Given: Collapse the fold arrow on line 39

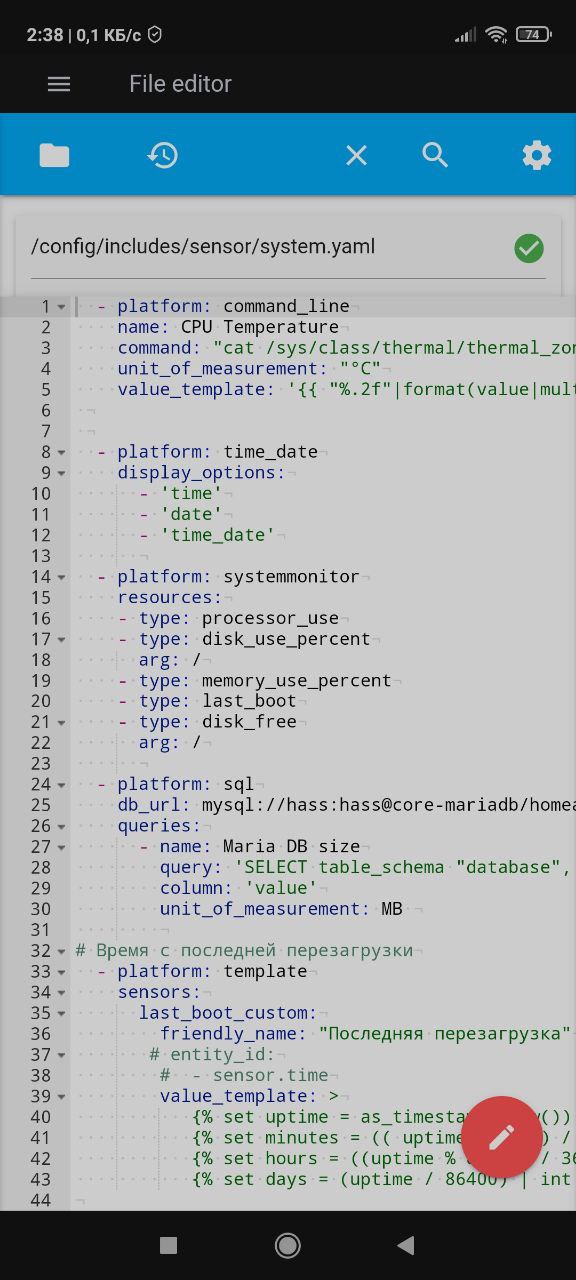Looking at the screenshot, I should tap(61, 1097).
